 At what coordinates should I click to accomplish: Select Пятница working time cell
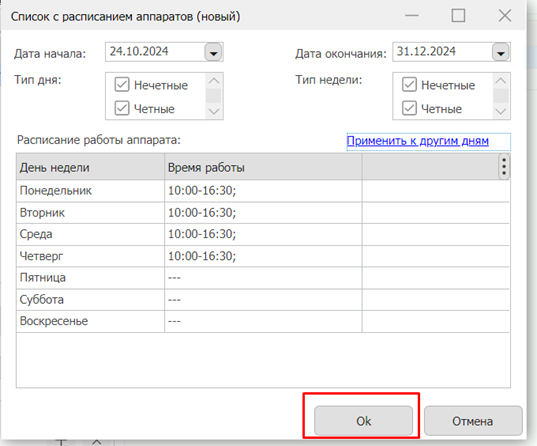point(263,278)
